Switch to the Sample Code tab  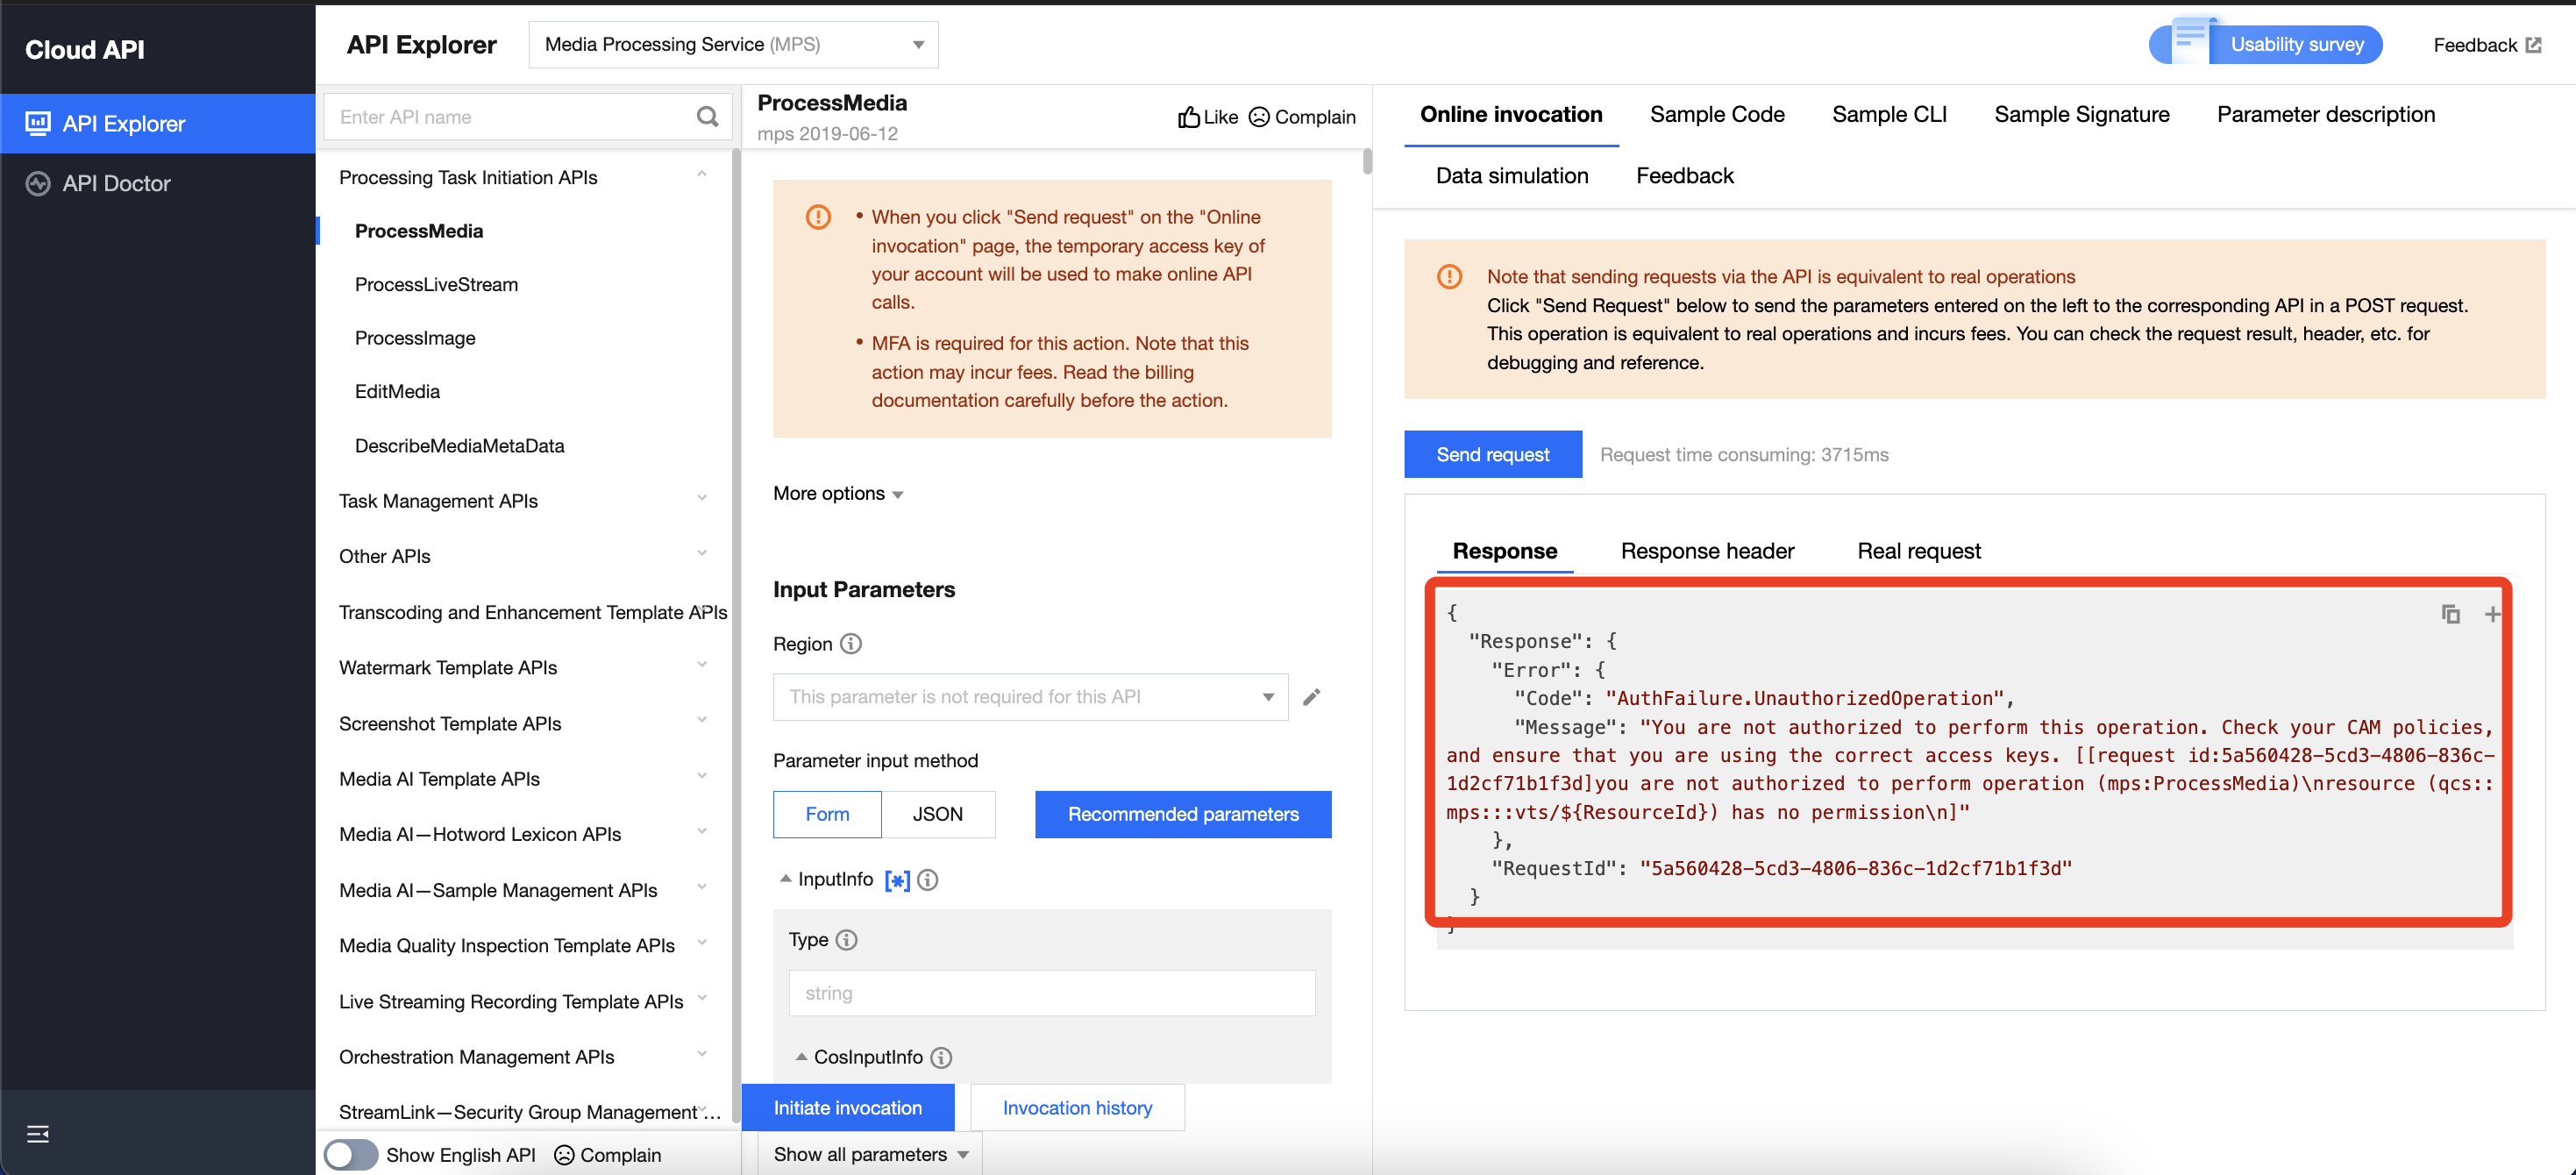pos(1716,115)
